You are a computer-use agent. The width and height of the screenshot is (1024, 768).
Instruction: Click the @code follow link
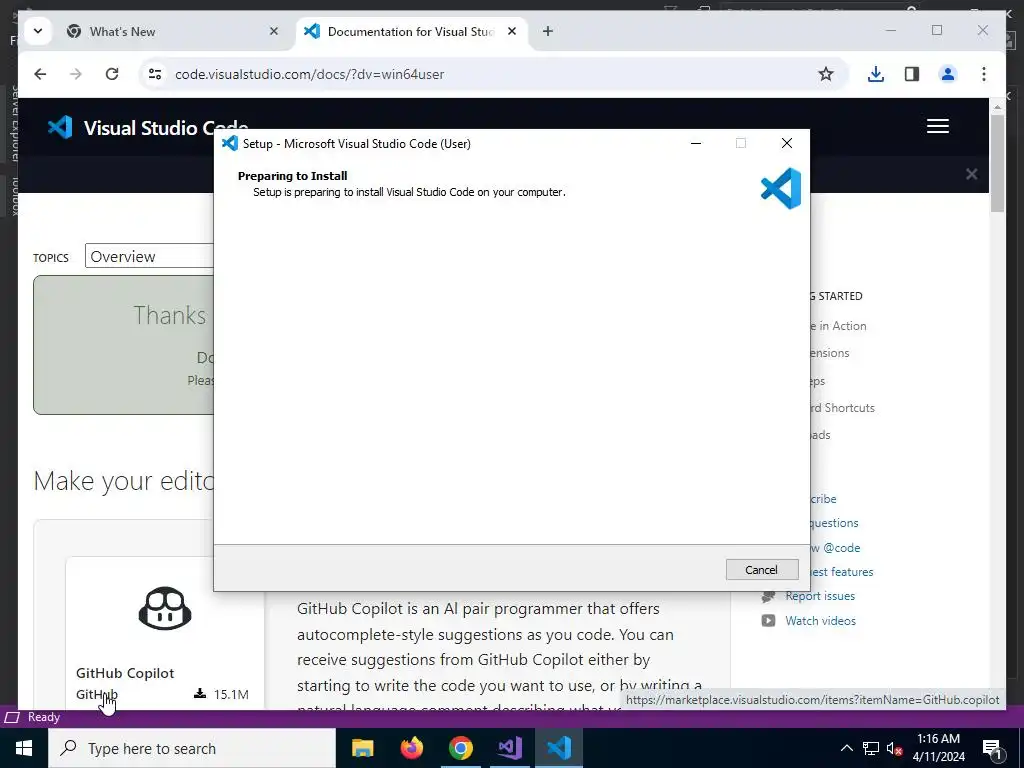click(835, 547)
